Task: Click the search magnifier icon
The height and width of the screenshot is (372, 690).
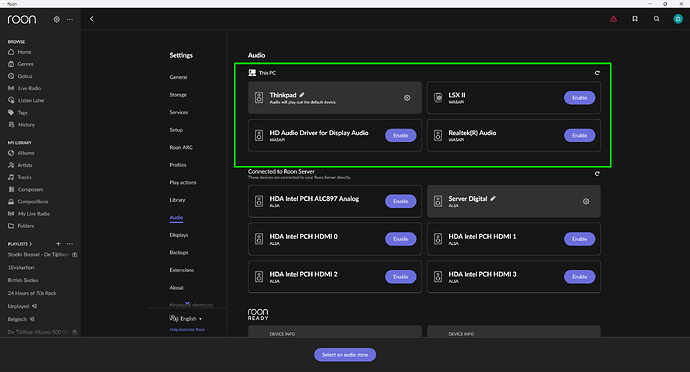Action: tap(656, 19)
